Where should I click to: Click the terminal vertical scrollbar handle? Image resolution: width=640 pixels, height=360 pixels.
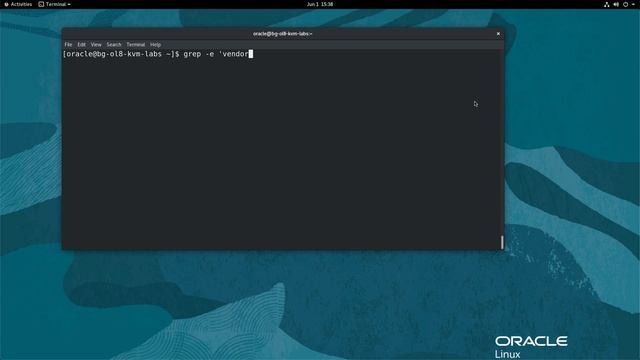tap(502, 242)
